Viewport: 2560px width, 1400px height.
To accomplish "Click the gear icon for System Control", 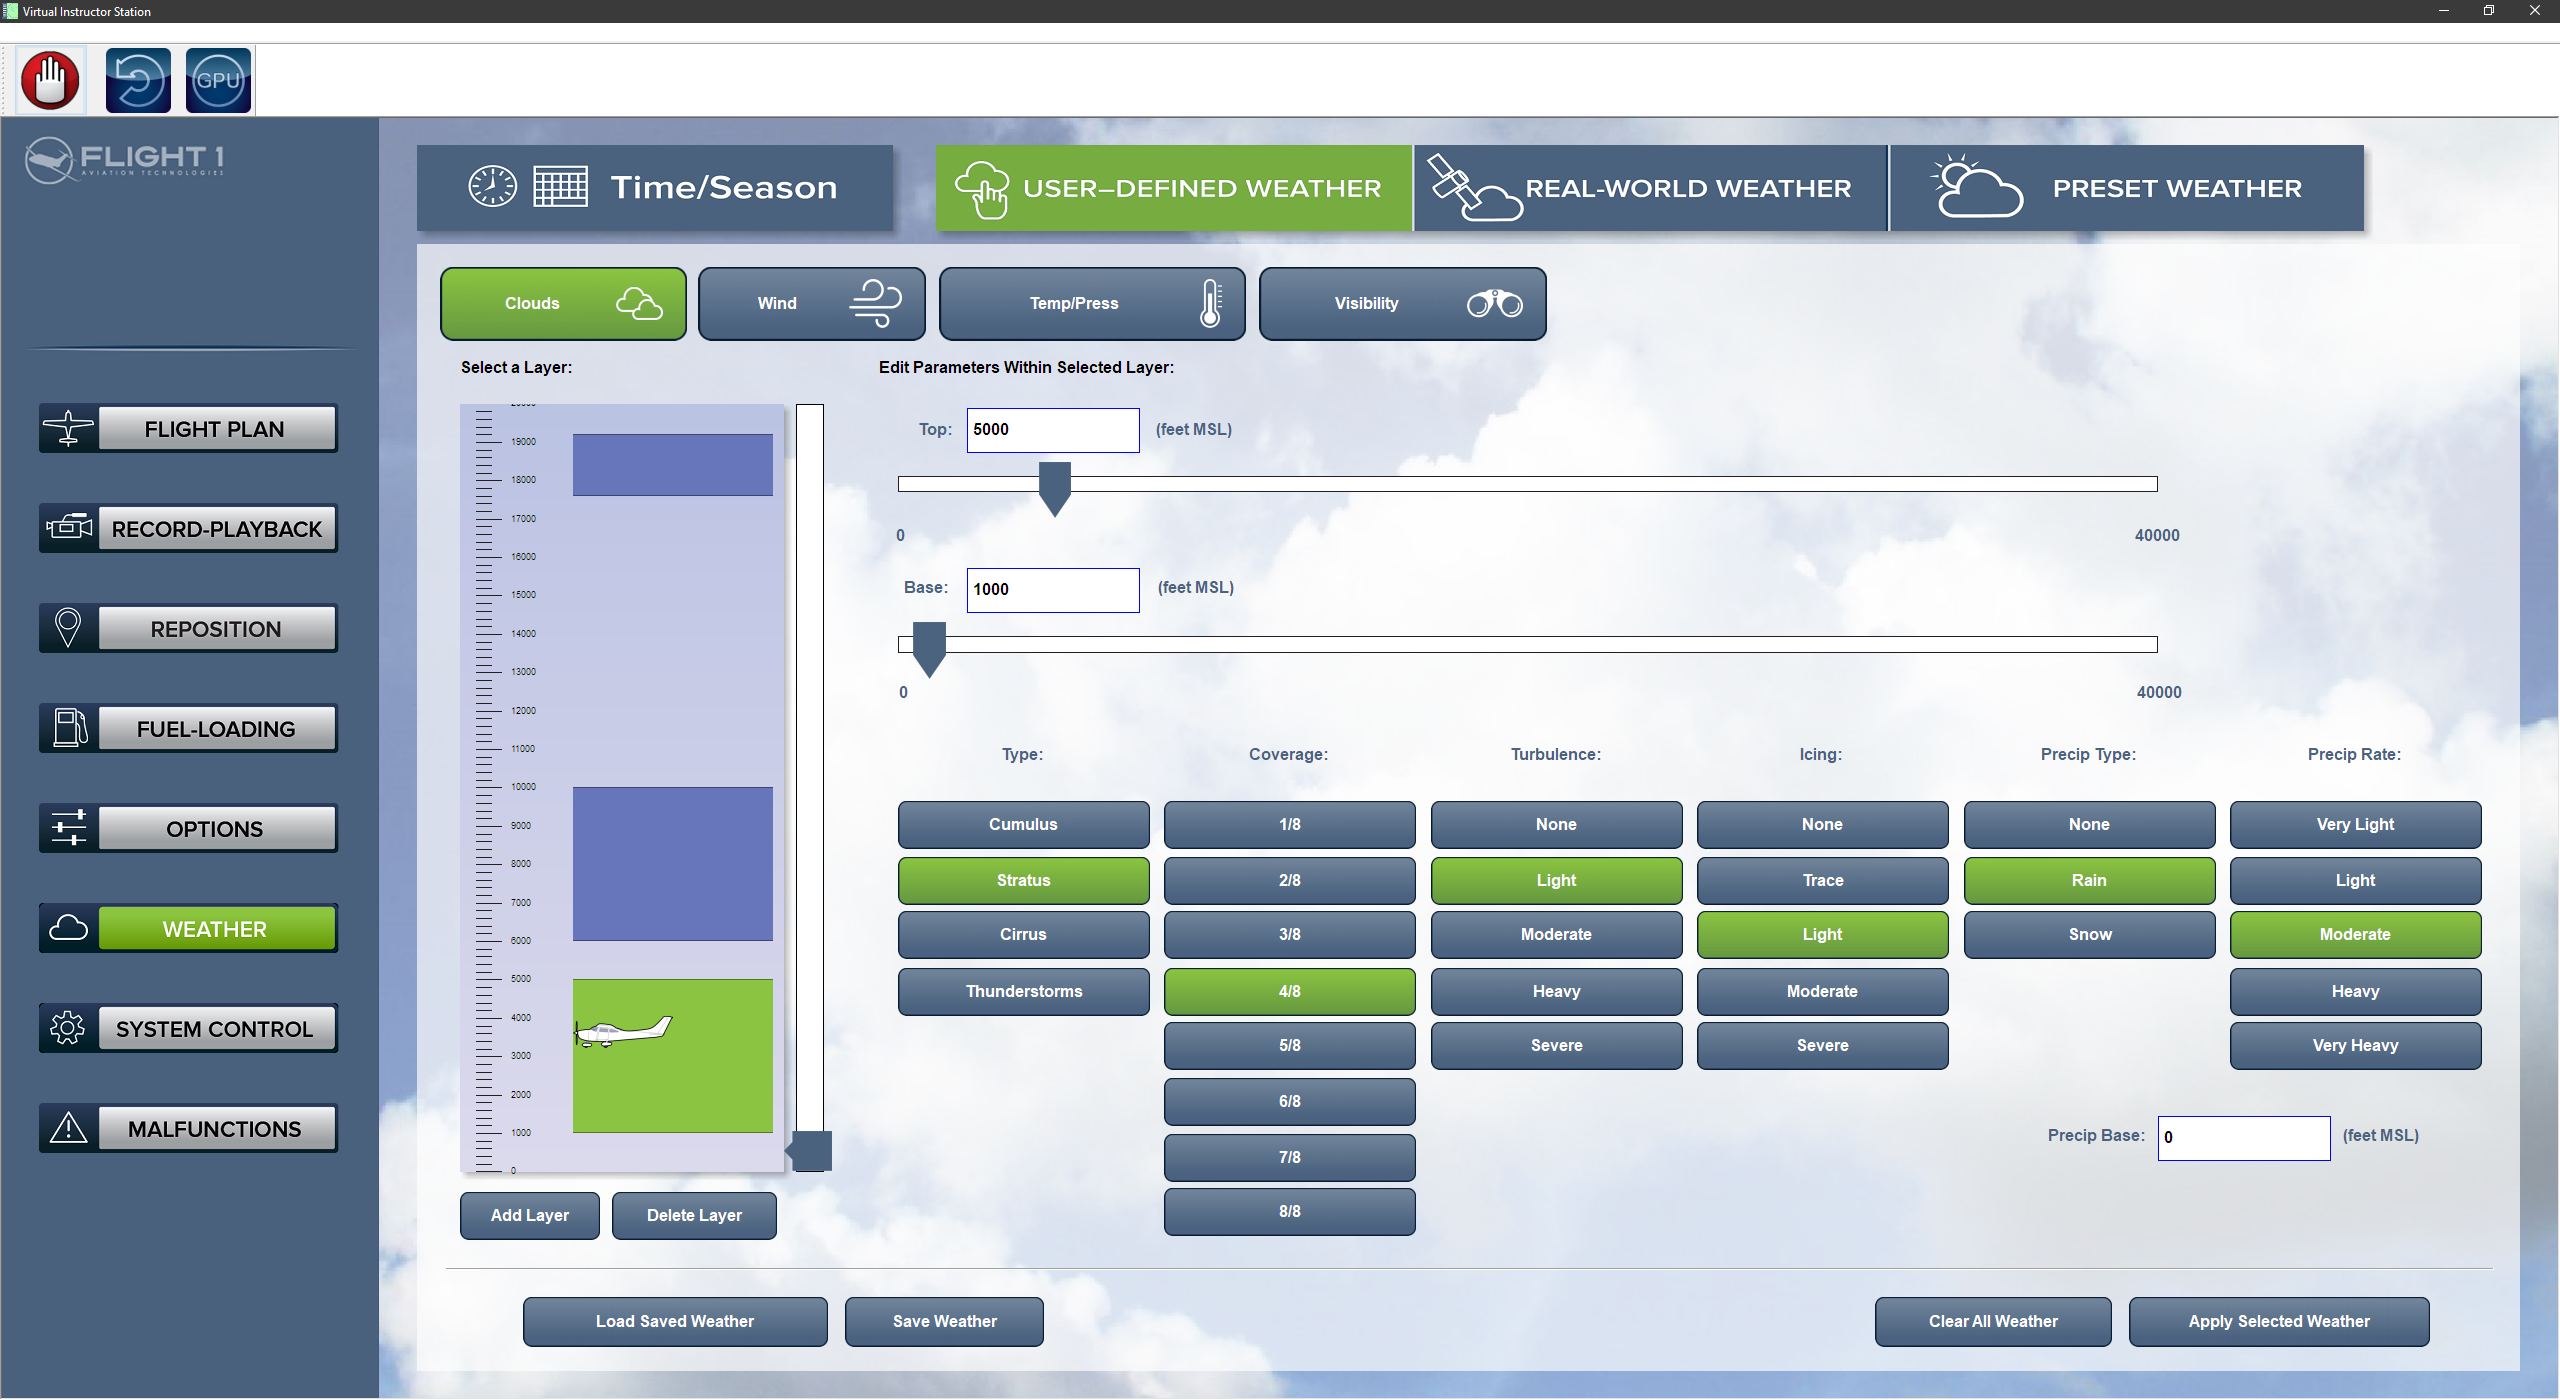I will (68, 1028).
